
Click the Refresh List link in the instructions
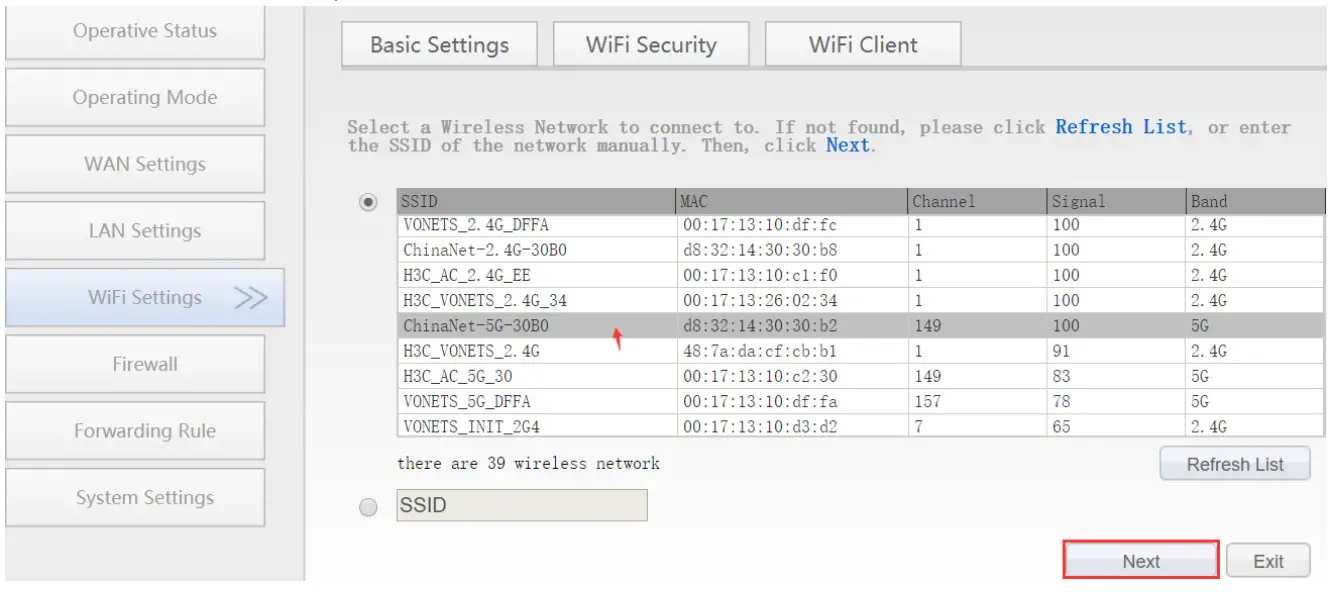pyautogui.click(x=1121, y=126)
